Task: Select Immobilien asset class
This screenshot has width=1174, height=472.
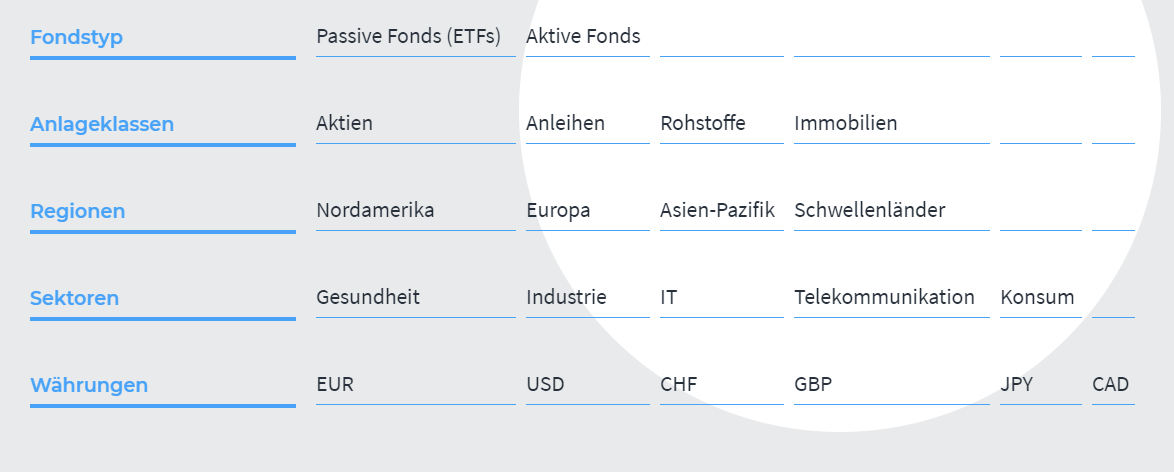Action: 845,123
